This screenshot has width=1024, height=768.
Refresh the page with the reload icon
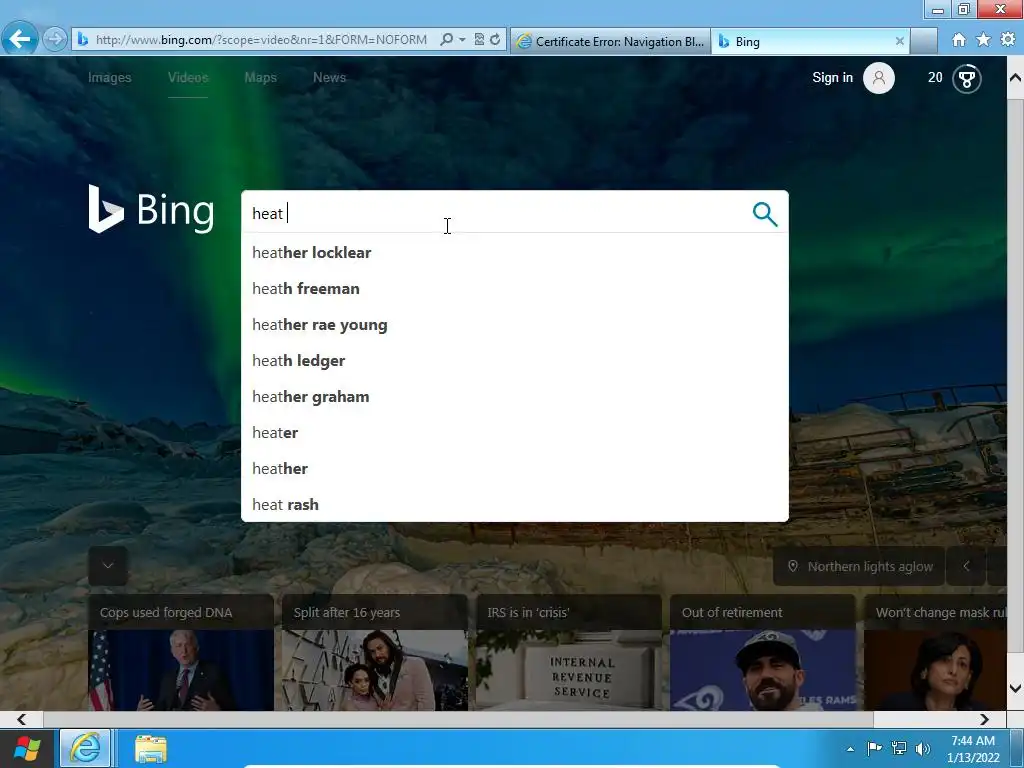click(x=496, y=40)
